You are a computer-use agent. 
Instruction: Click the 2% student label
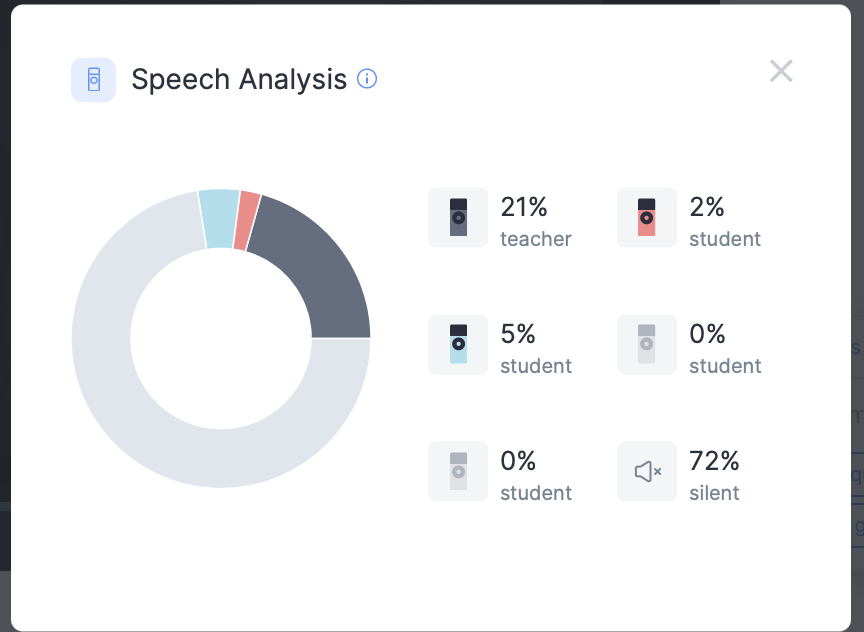[x=724, y=222]
